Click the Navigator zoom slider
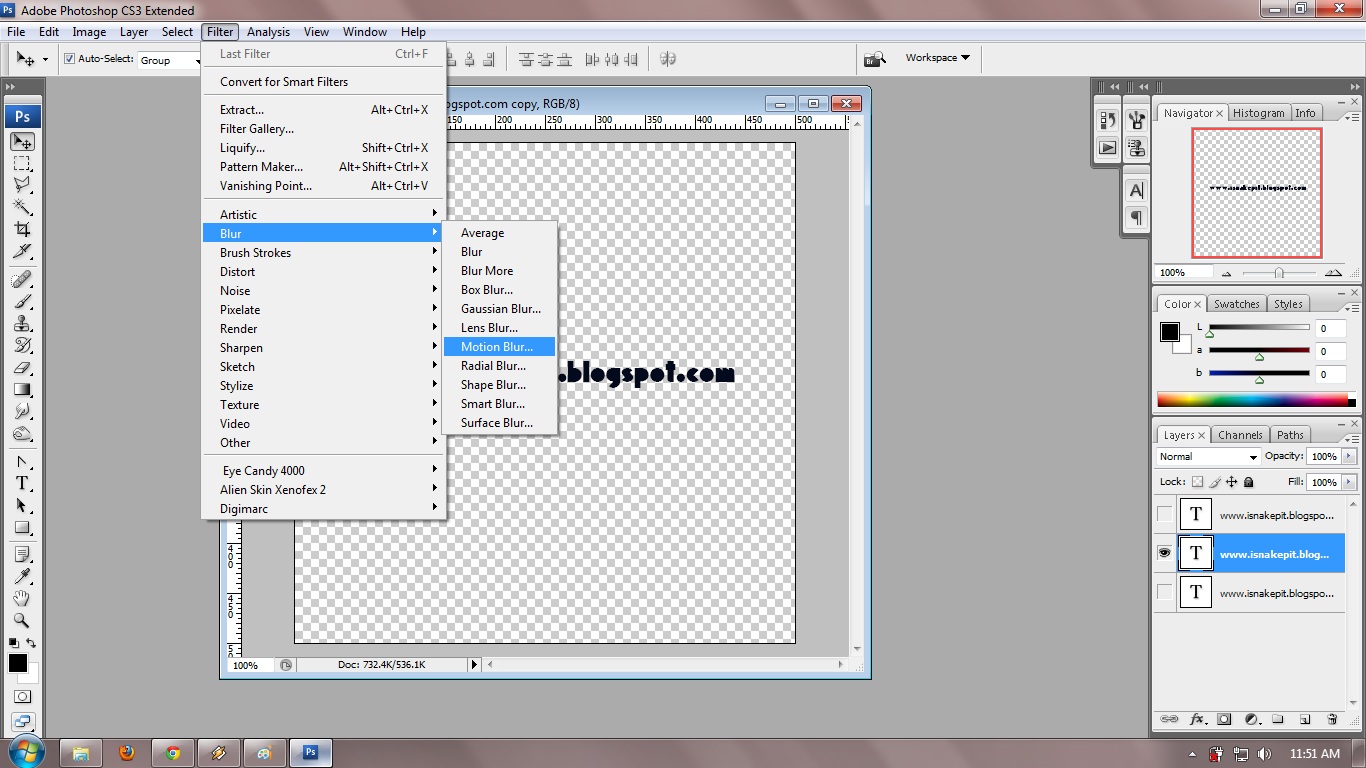Screen dimensions: 1366x768 tap(1279, 273)
